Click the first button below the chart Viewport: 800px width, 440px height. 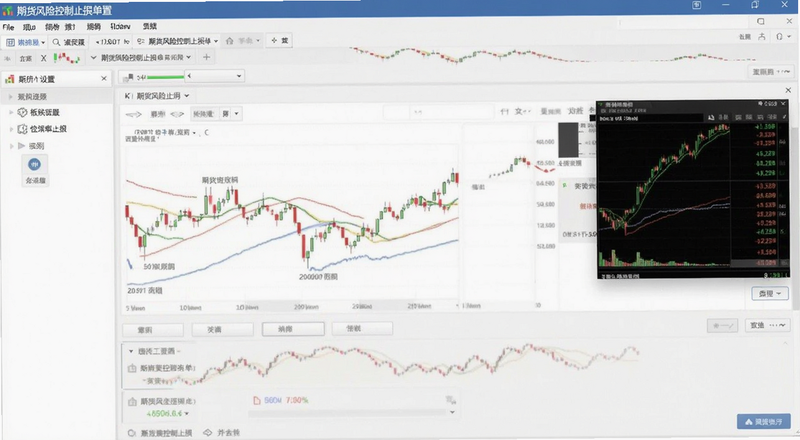pyautogui.click(x=153, y=330)
